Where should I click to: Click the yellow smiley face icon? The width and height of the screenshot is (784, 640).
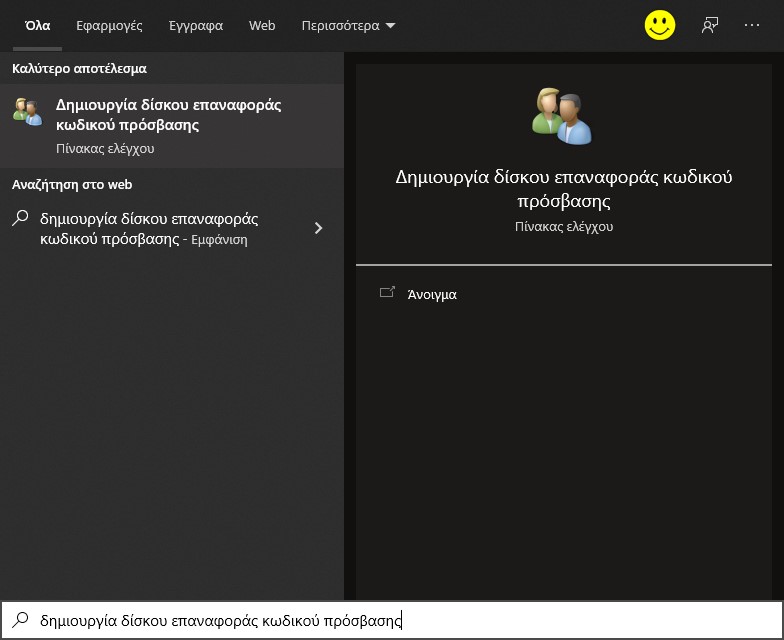660,25
